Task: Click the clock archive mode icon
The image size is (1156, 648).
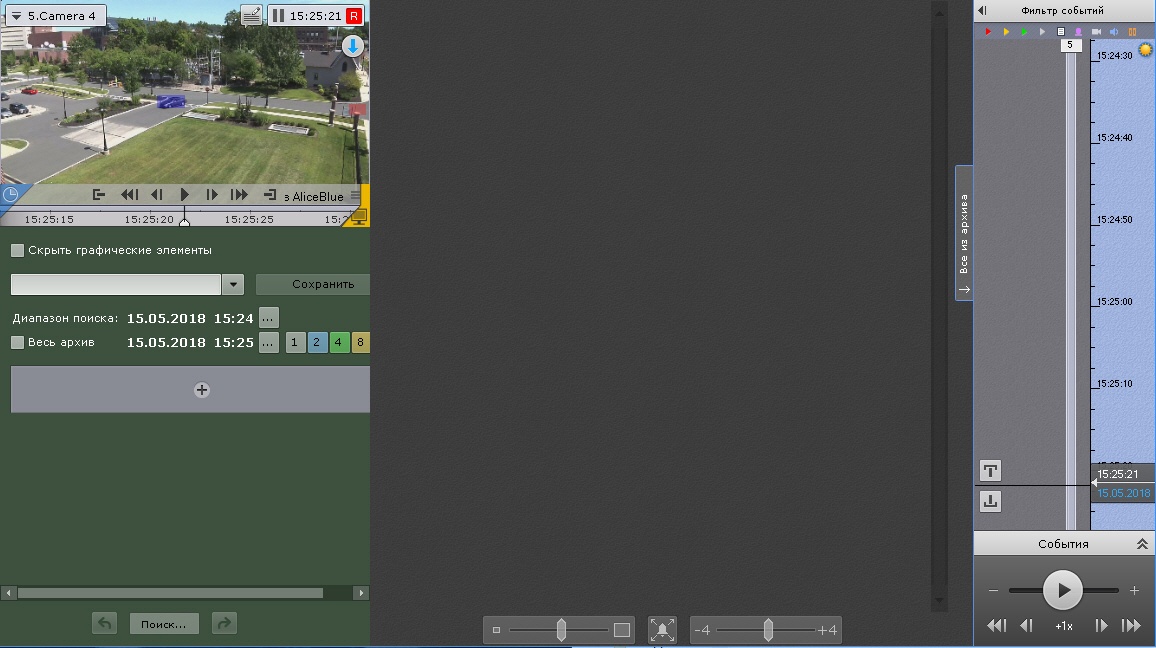Action: 10,195
